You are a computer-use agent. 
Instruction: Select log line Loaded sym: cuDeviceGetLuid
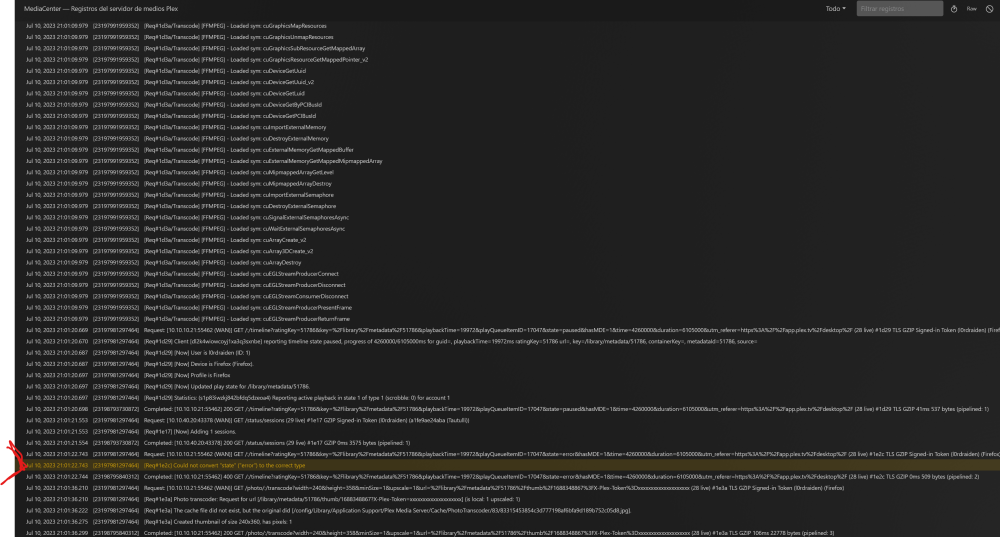[x=165, y=94]
